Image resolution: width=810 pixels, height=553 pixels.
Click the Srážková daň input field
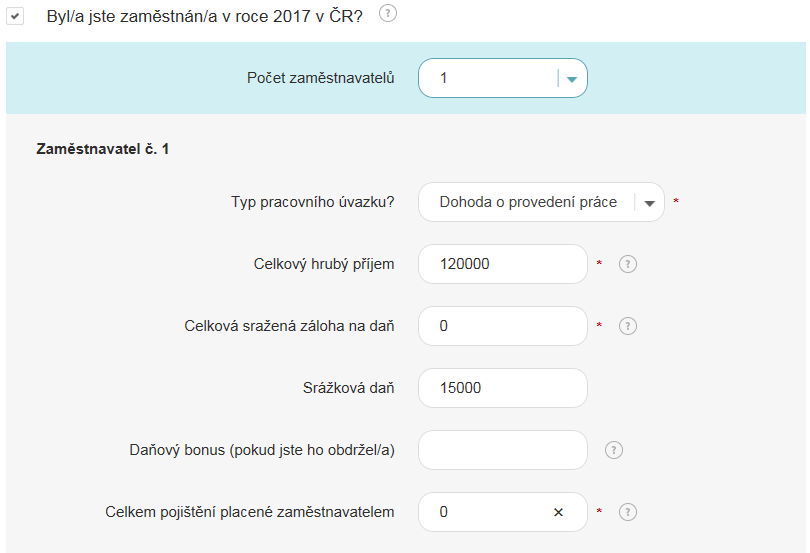pos(502,388)
